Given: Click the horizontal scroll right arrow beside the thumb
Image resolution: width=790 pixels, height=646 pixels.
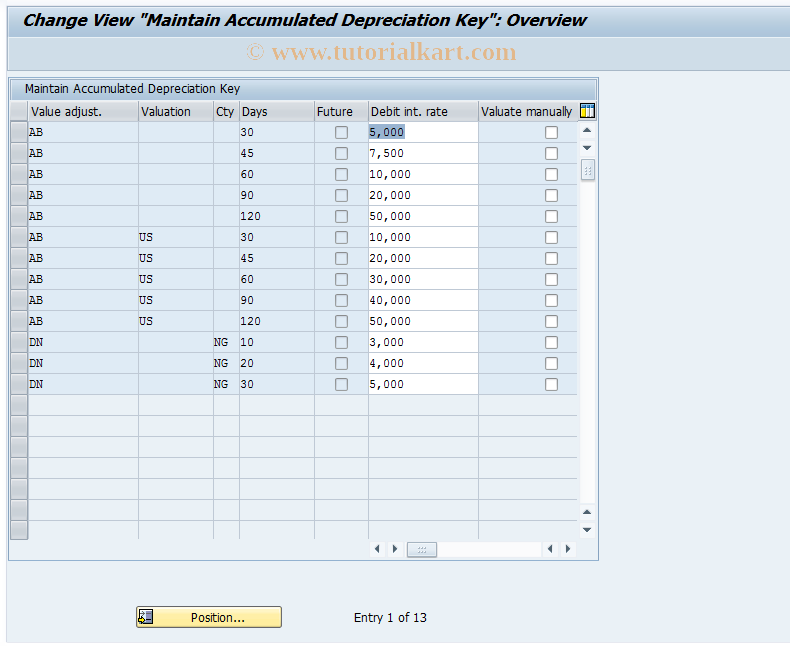Looking at the screenshot, I should (395, 549).
